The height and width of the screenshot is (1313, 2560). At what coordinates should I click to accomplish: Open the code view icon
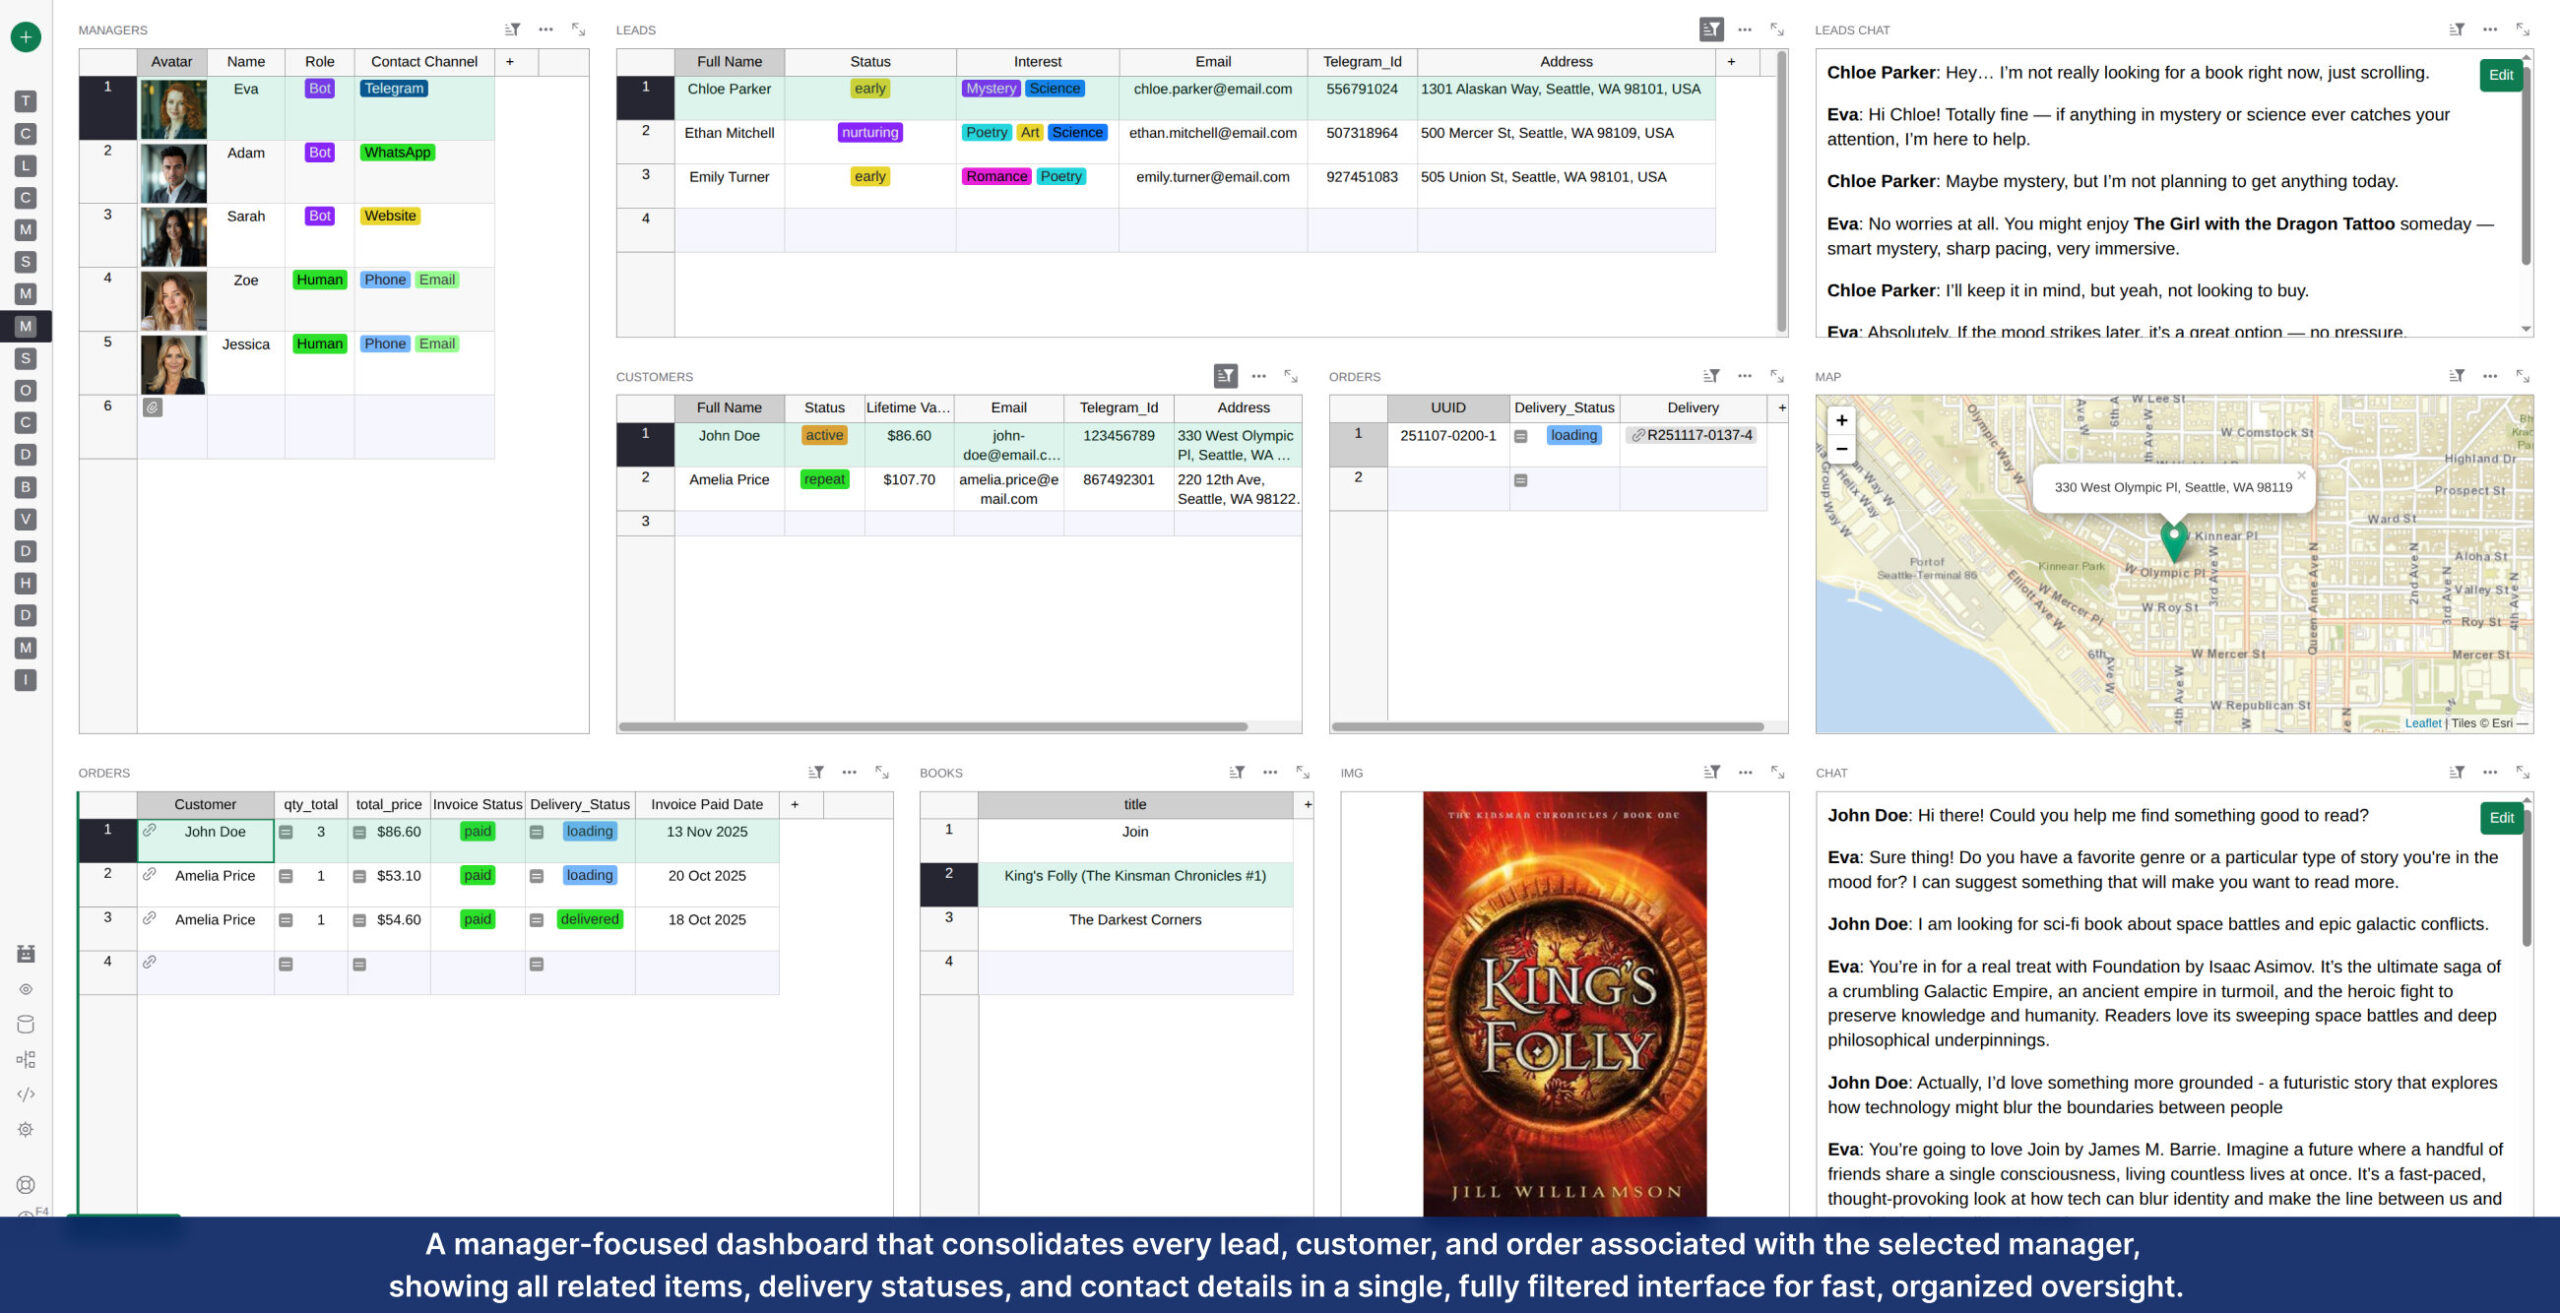point(26,1094)
